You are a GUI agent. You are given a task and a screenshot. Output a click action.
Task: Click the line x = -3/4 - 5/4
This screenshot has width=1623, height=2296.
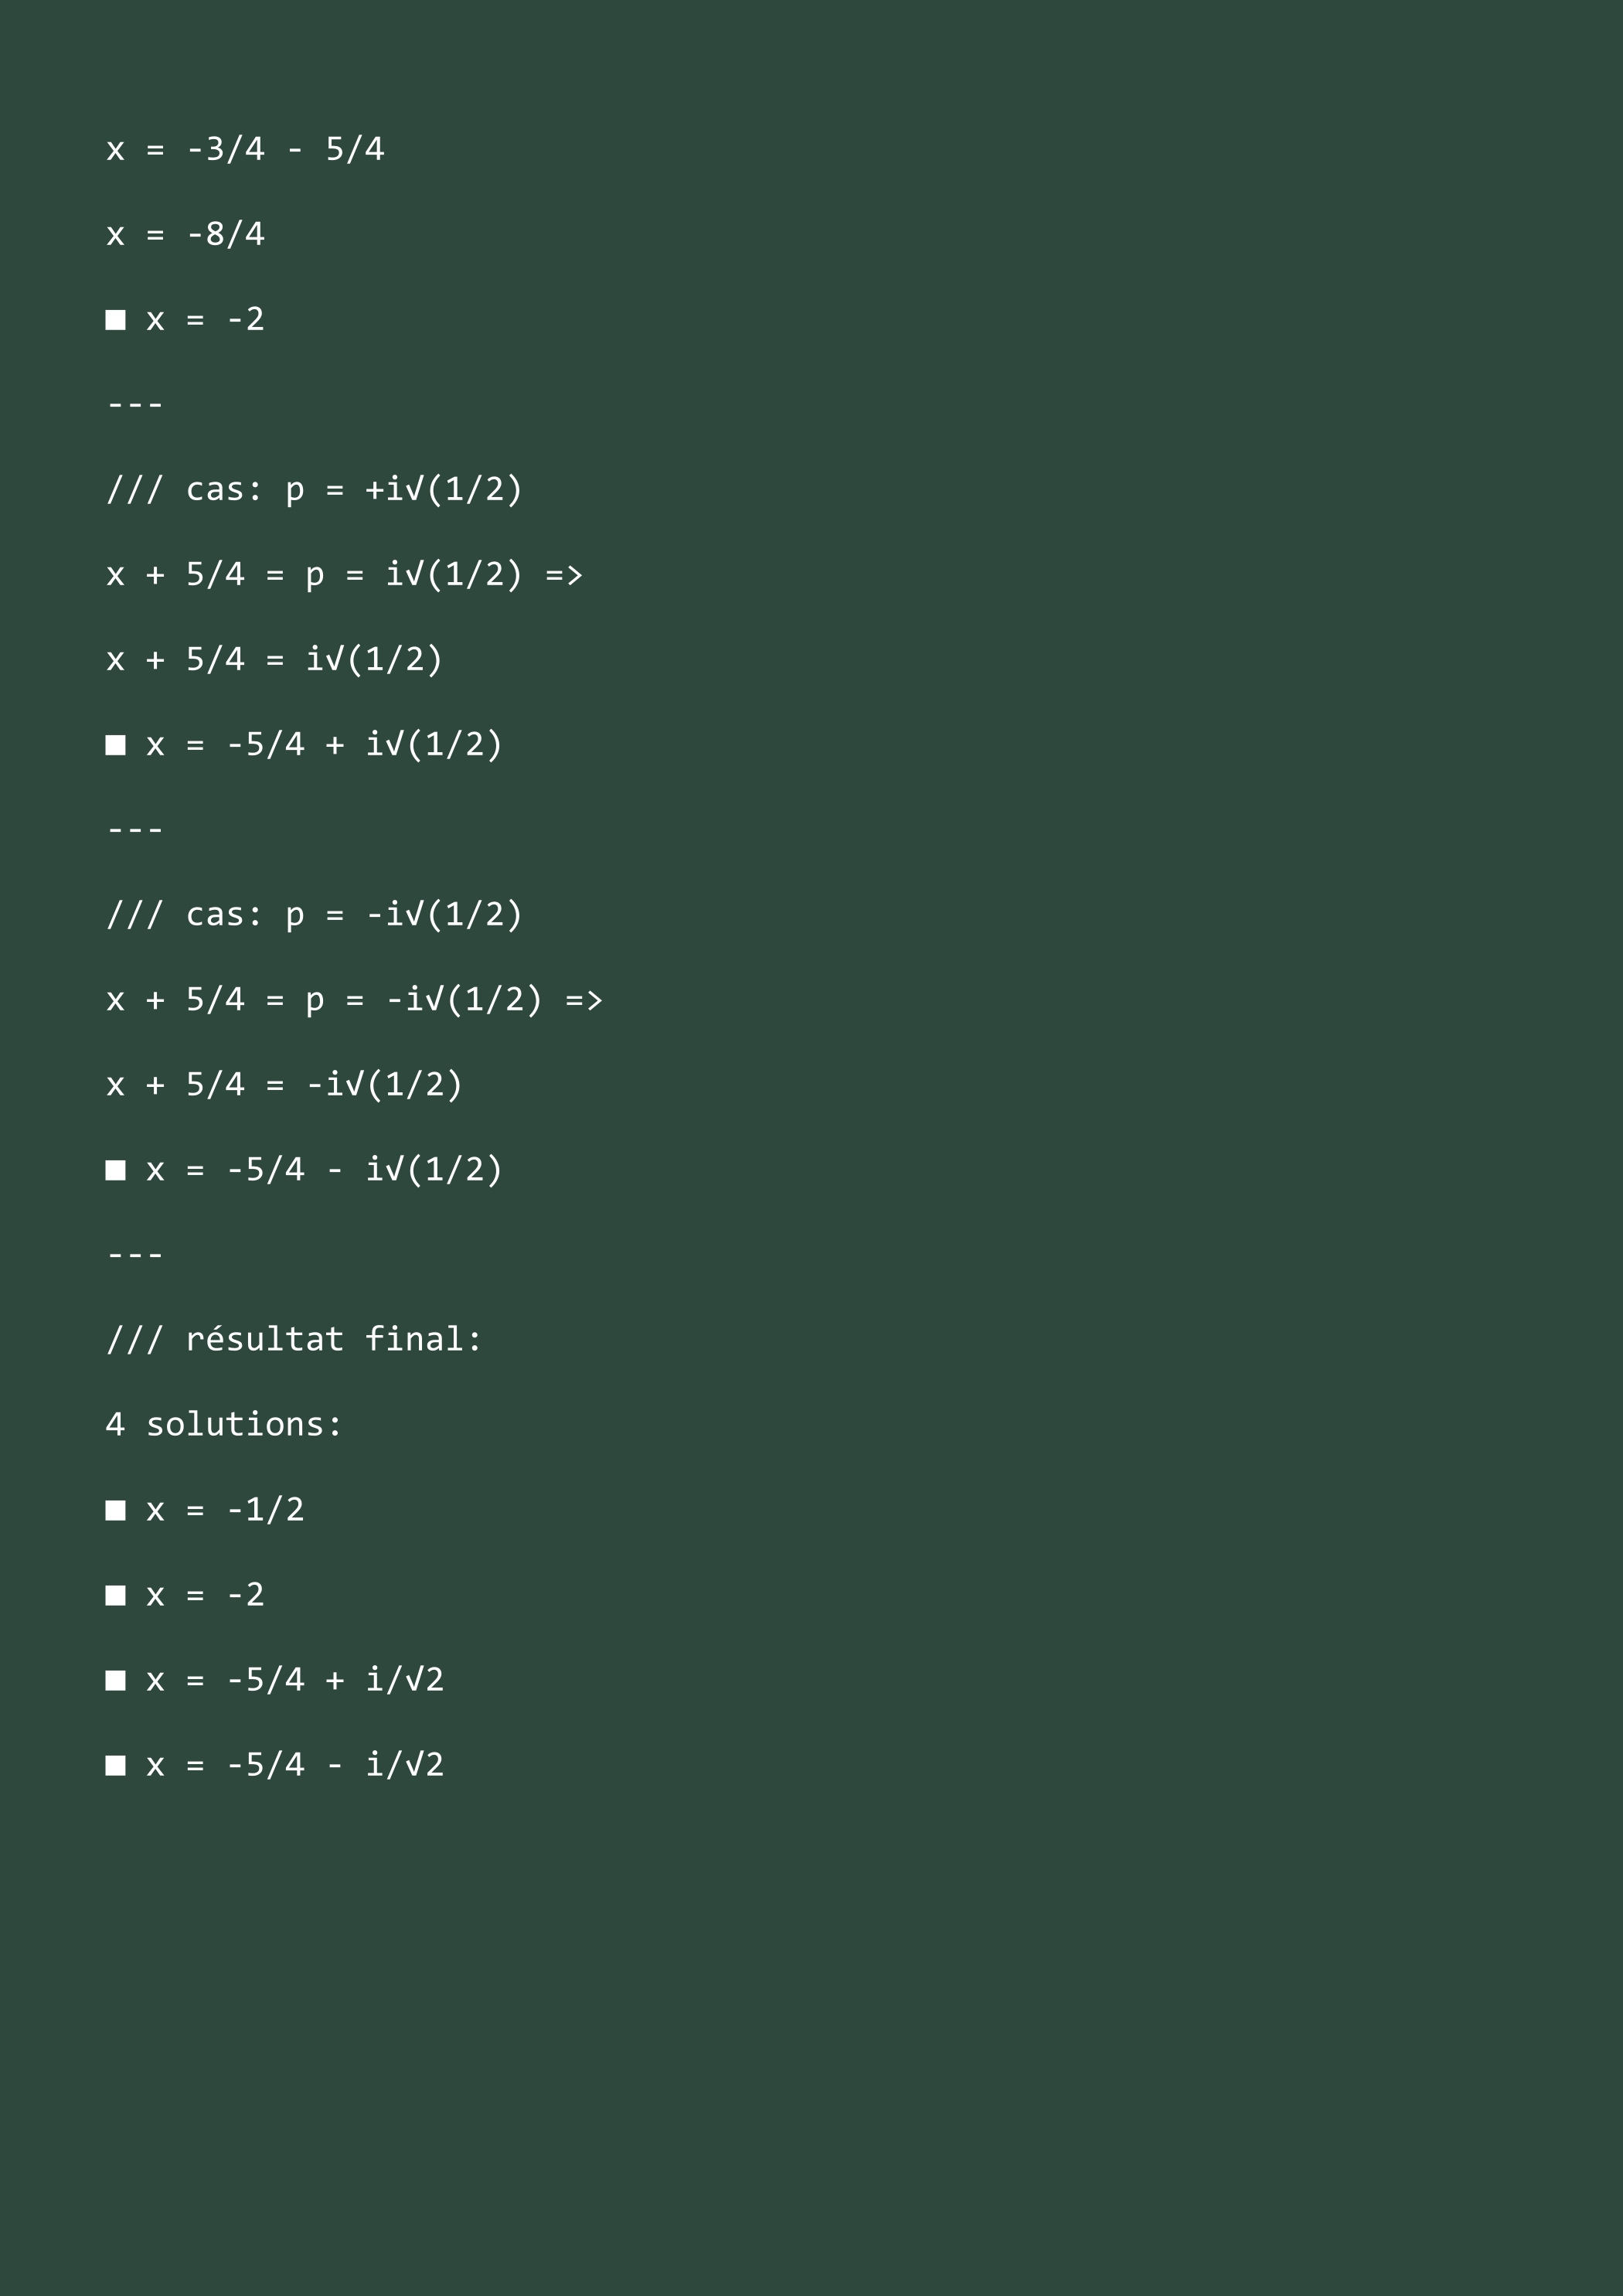tap(245, 149)
